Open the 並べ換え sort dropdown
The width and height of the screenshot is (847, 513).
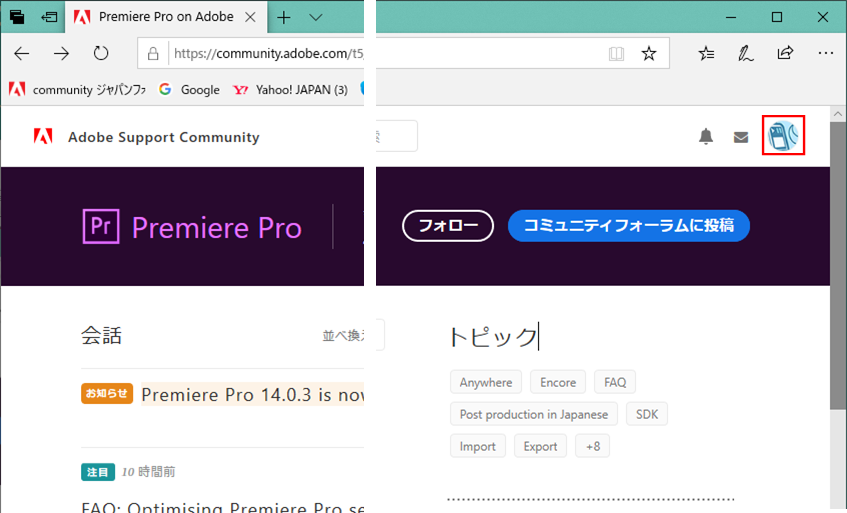pos(346,335)
